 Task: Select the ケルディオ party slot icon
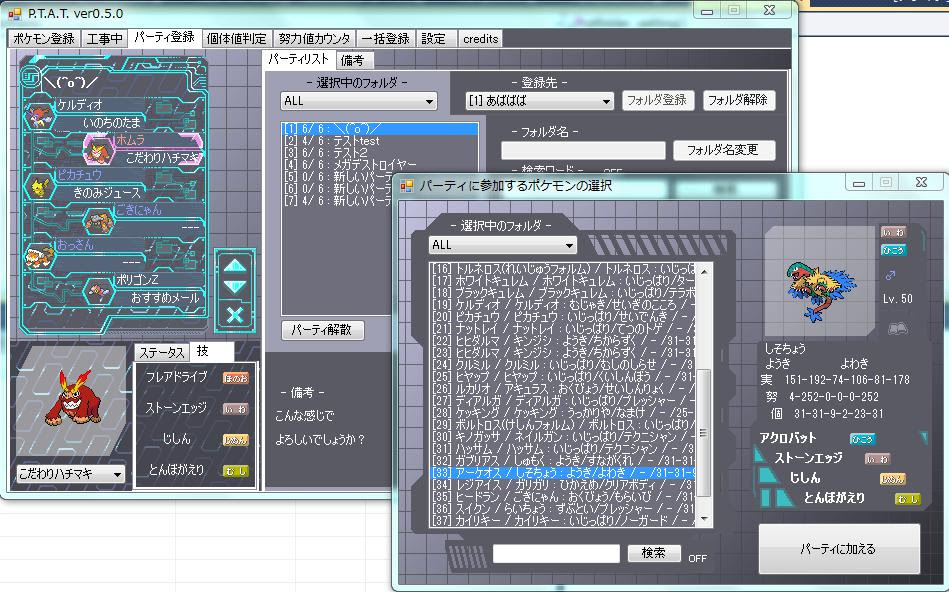tap(40, 115)
